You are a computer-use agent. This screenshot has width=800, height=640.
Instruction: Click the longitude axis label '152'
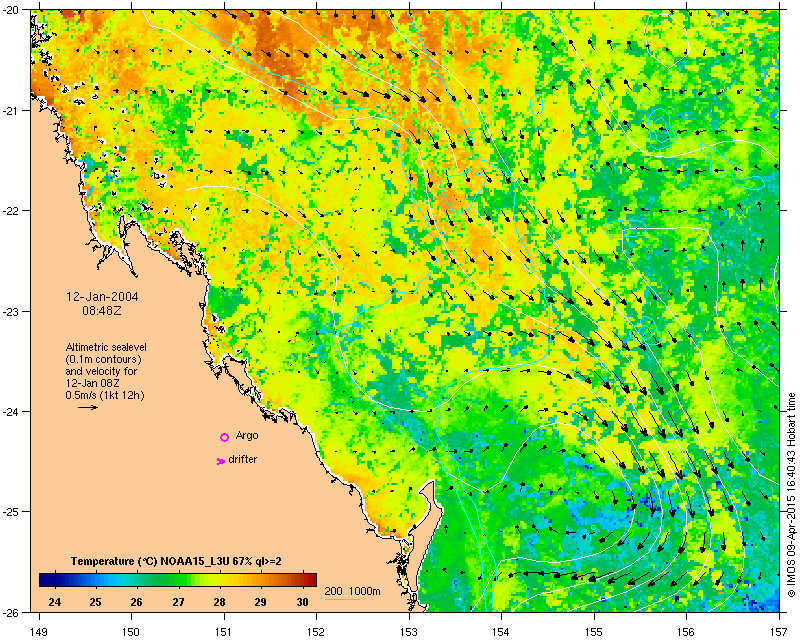pos(316,632)
